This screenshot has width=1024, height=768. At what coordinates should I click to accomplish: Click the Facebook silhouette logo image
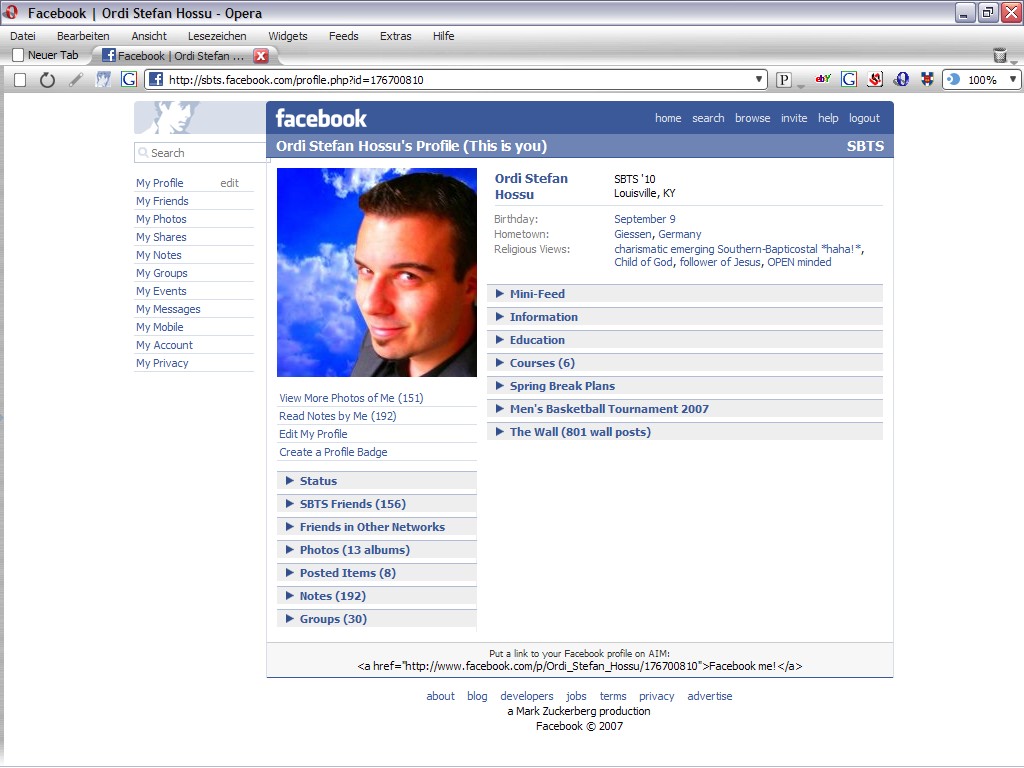(x=200, y=118)
